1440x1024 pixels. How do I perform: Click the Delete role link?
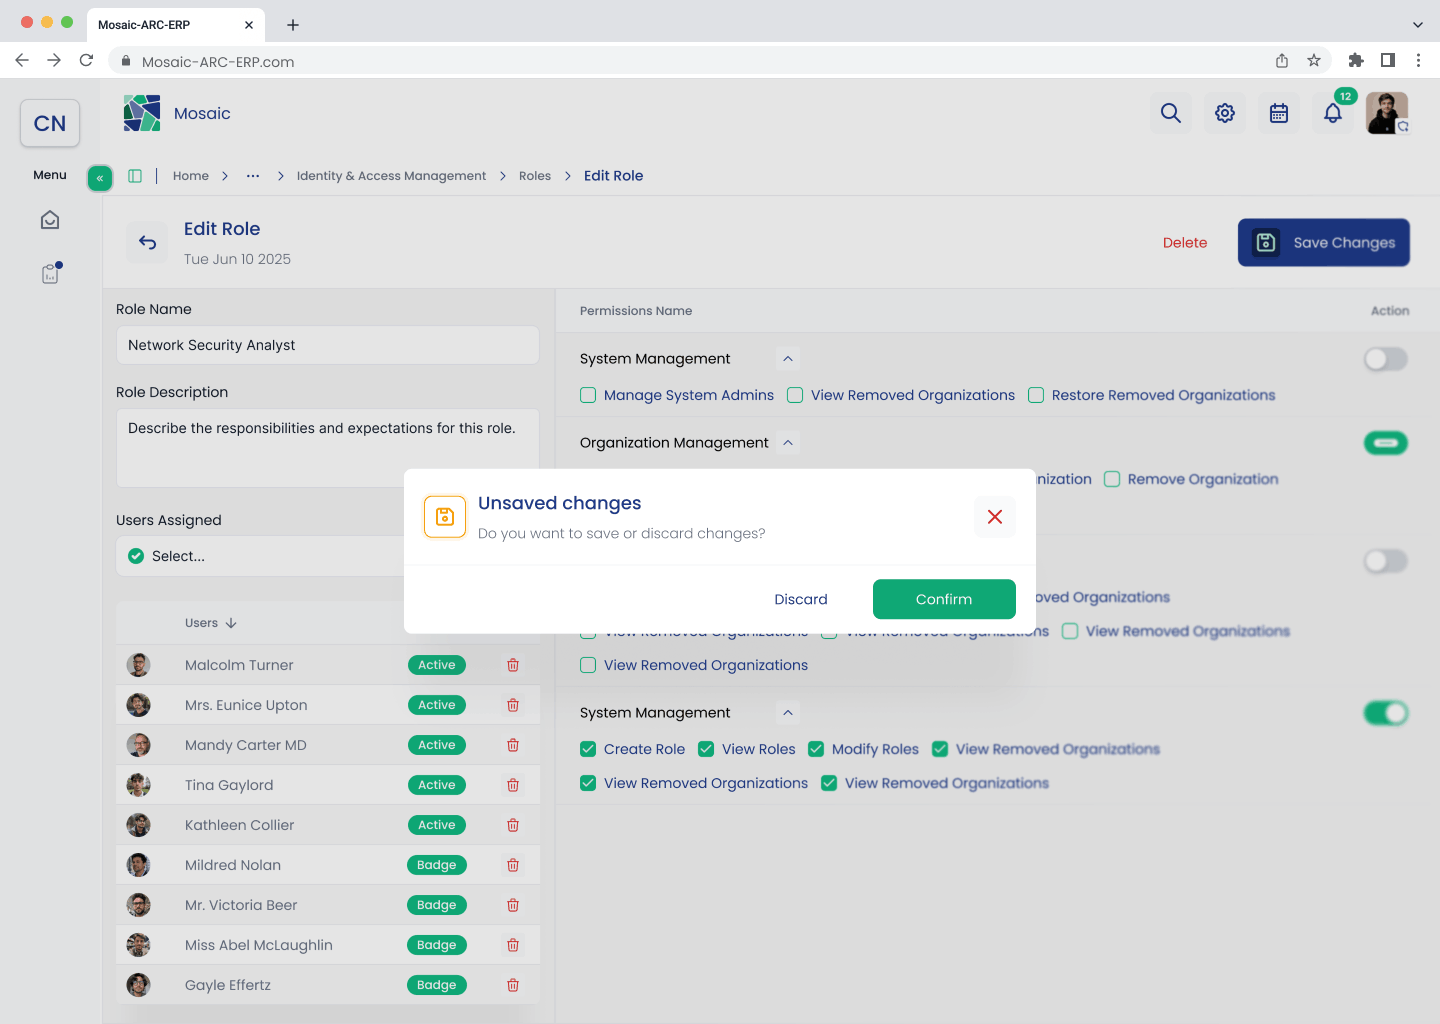point(1185,242)
